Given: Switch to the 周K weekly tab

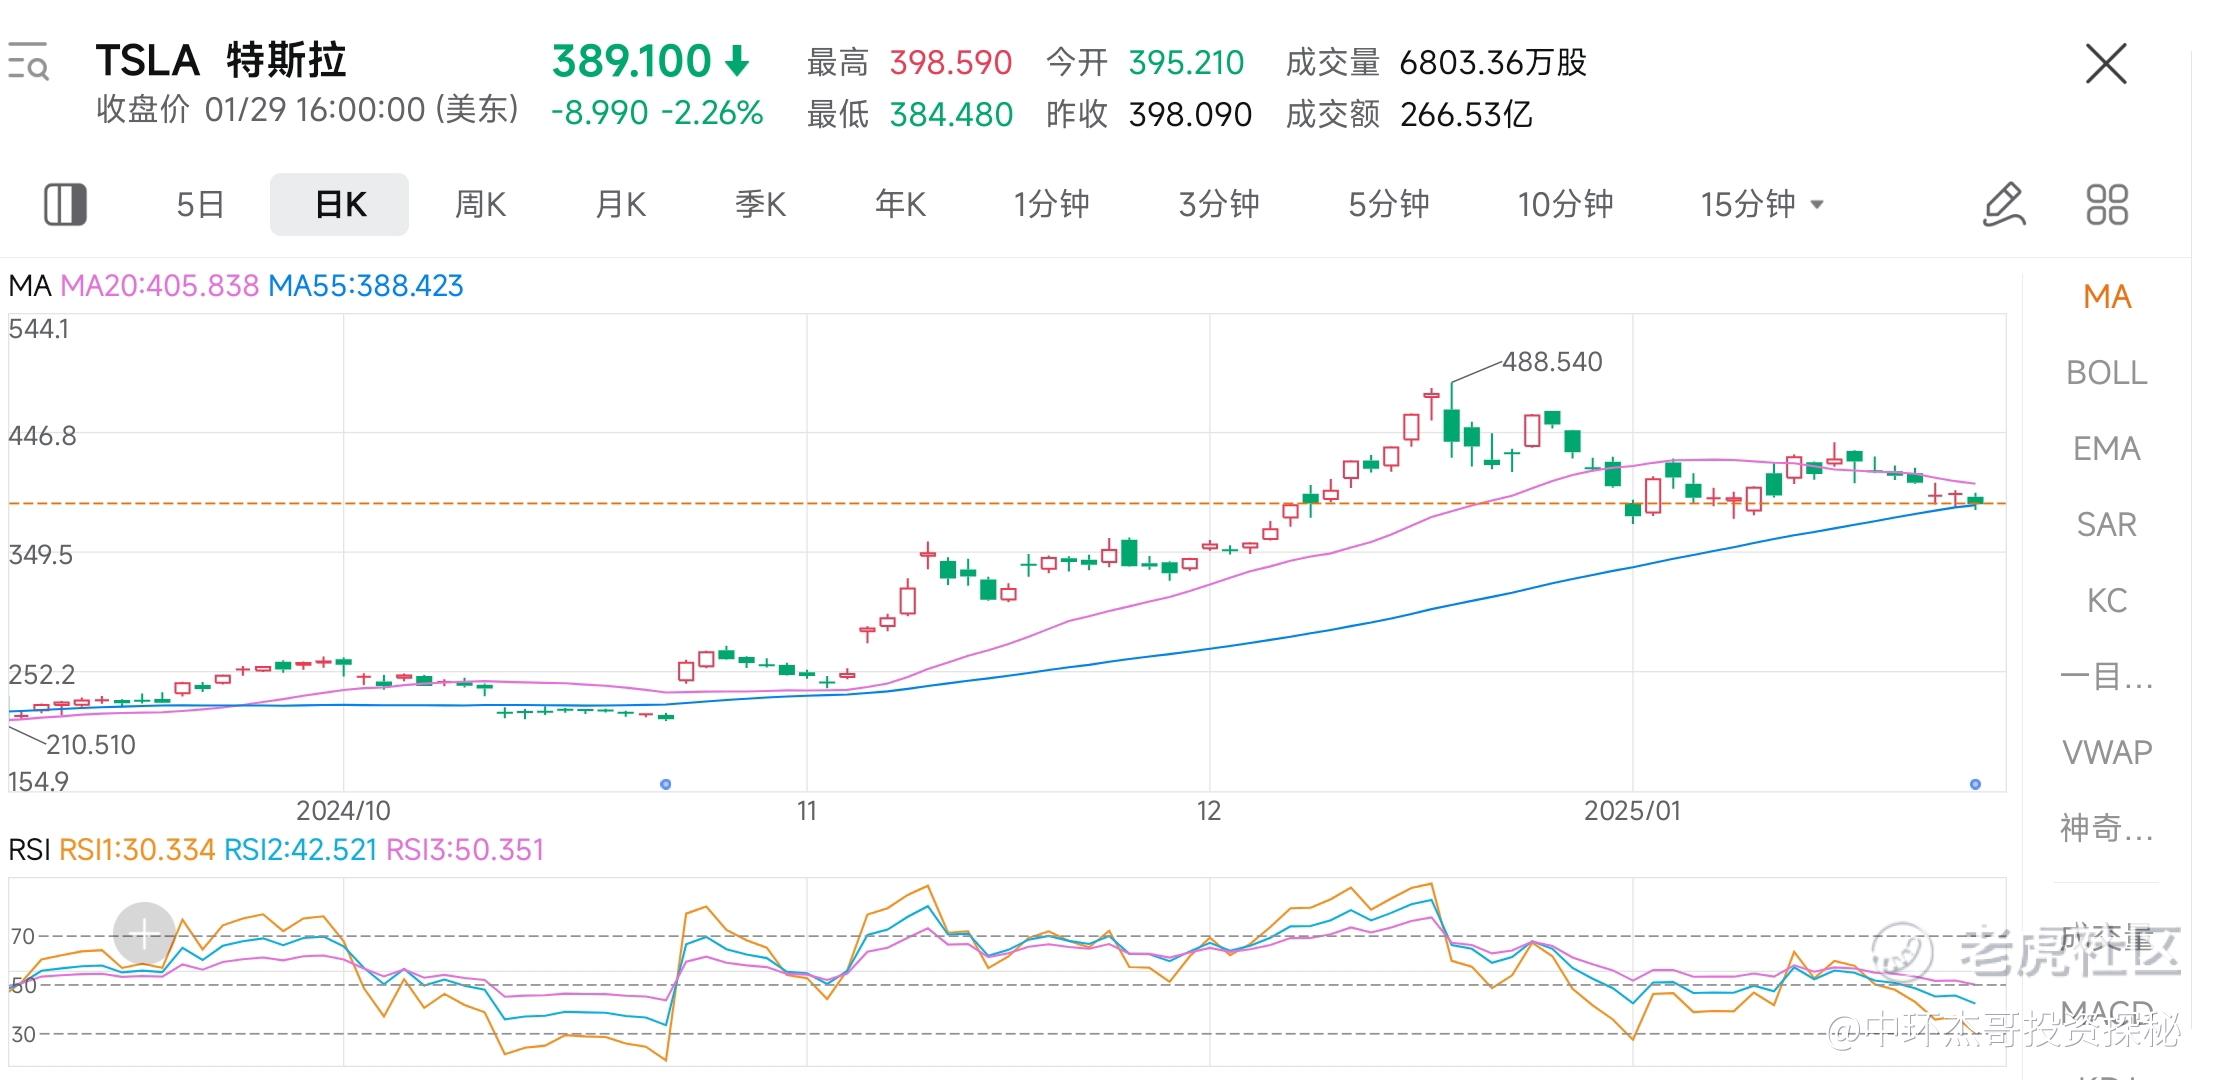Looking at the screenshot, I should [x=480, y=204].
